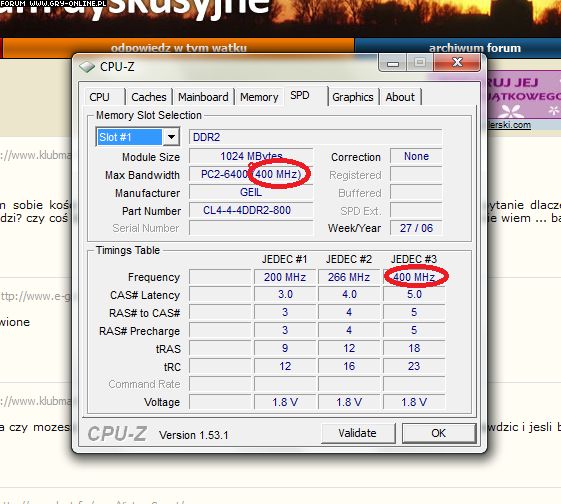Viewport: 561px width, 504px height.
Task: Click the tRAS value 12
Action: [x=349, y=348]
